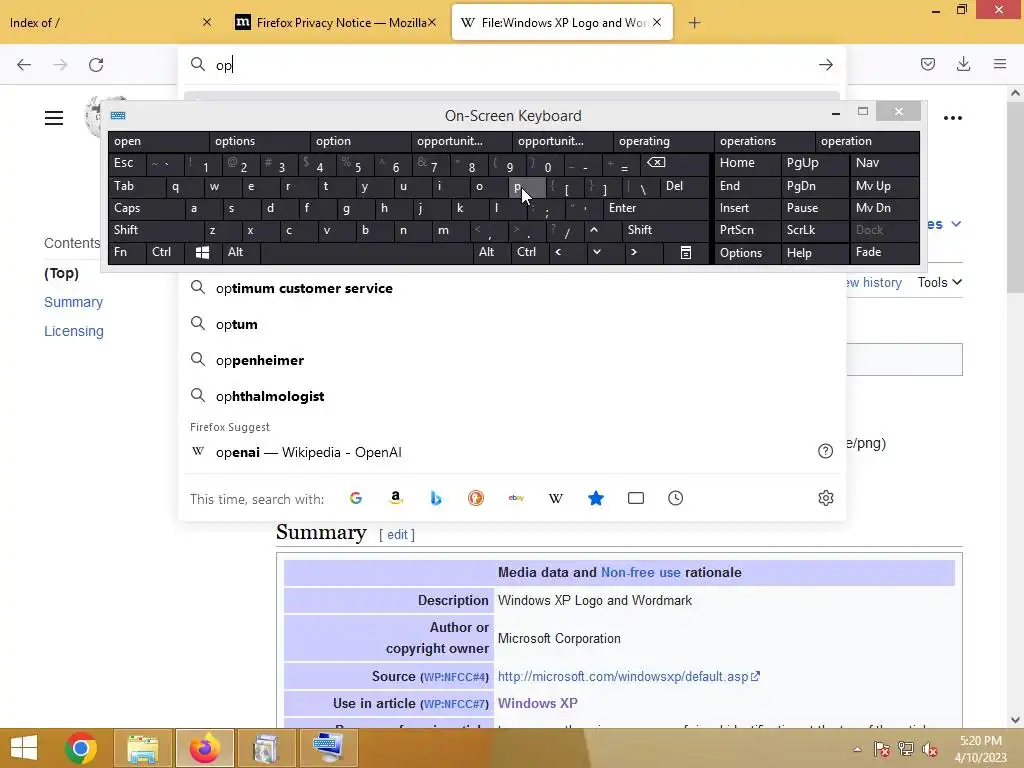Select 'ophthalmologist' search suggestion

click(511, 396)
